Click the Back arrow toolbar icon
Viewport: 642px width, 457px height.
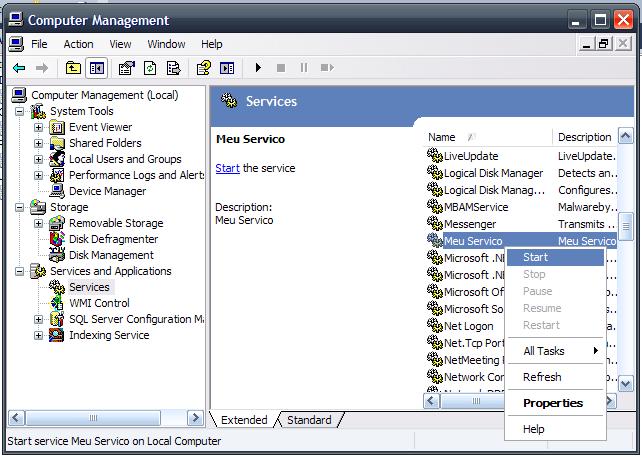pyautogui.click(x=18, y=68)
